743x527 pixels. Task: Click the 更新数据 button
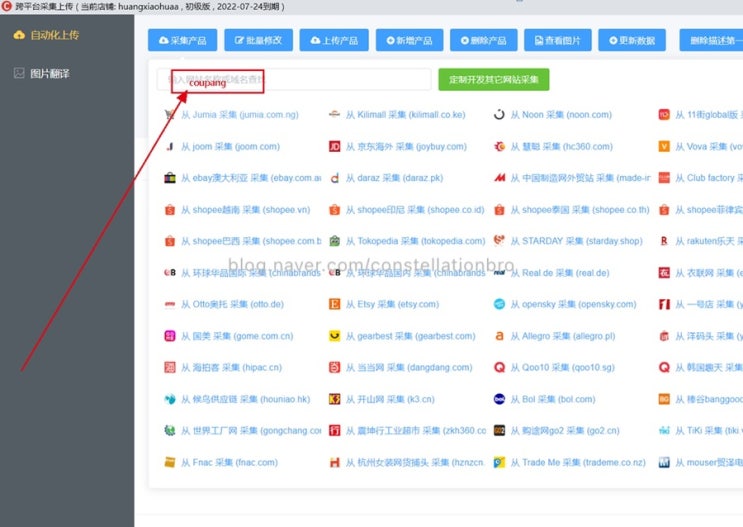pyautogui.click(x=632, y=40)
